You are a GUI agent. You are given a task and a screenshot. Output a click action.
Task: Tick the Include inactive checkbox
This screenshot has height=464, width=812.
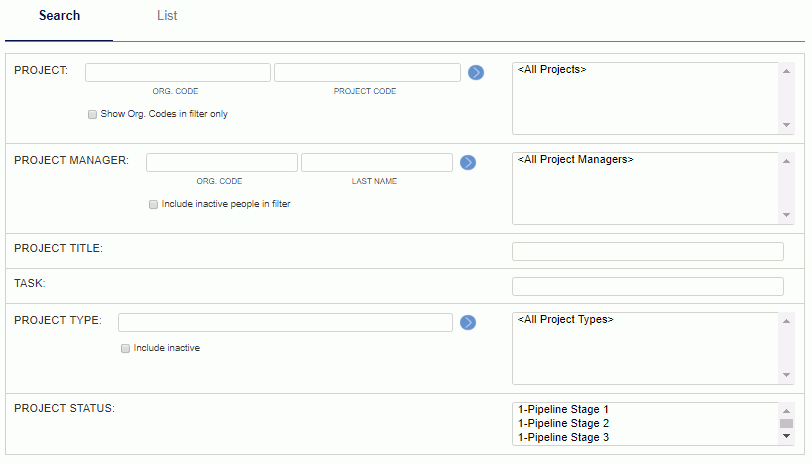pyautogui.click(x=125, y=349)
